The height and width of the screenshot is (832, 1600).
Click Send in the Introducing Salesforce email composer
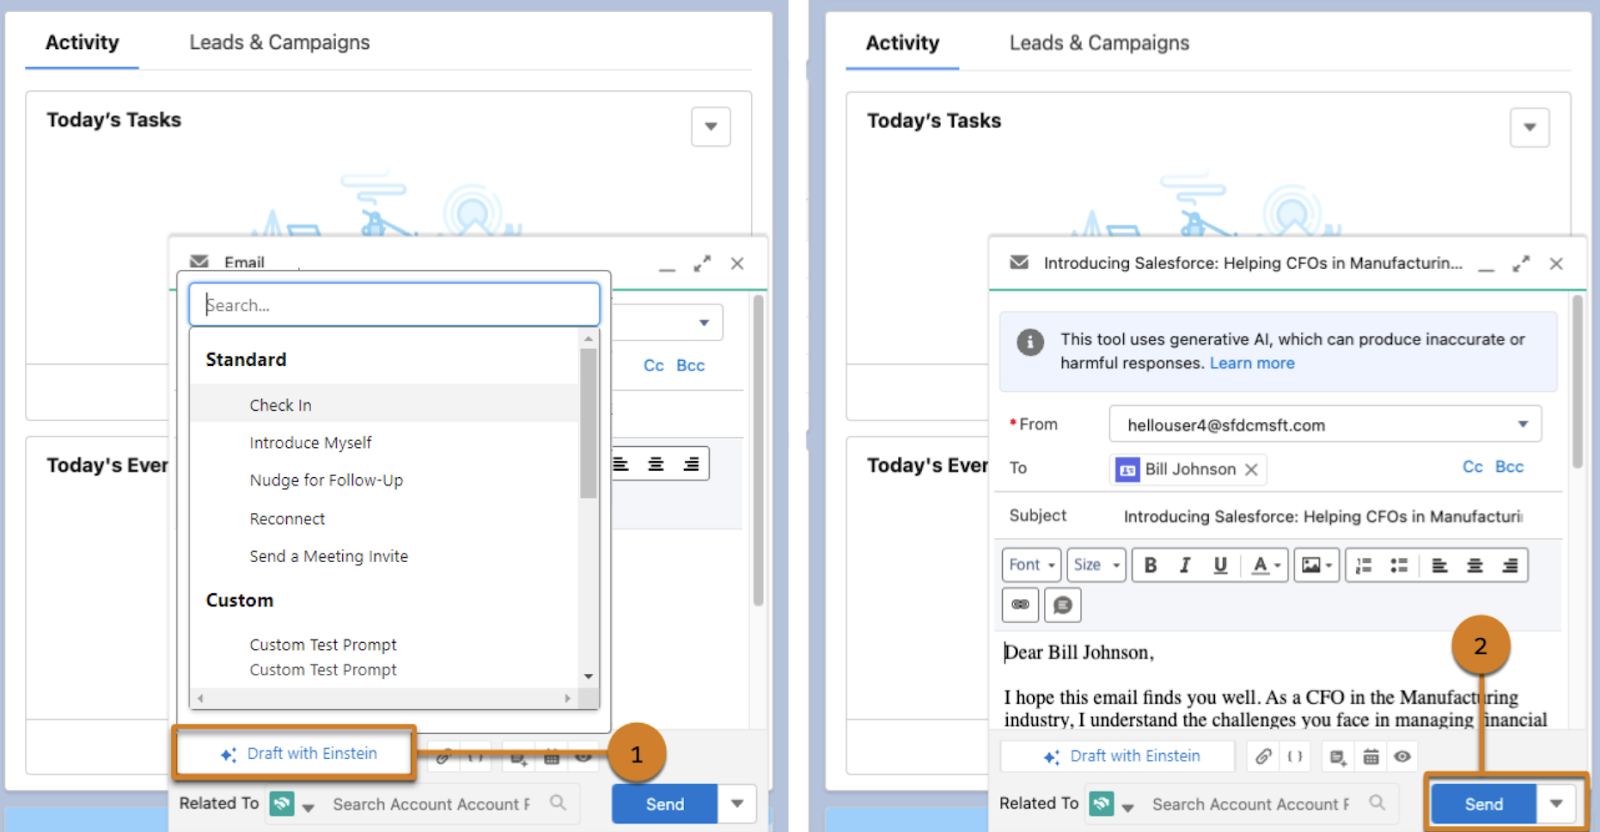coord(1484,804)
